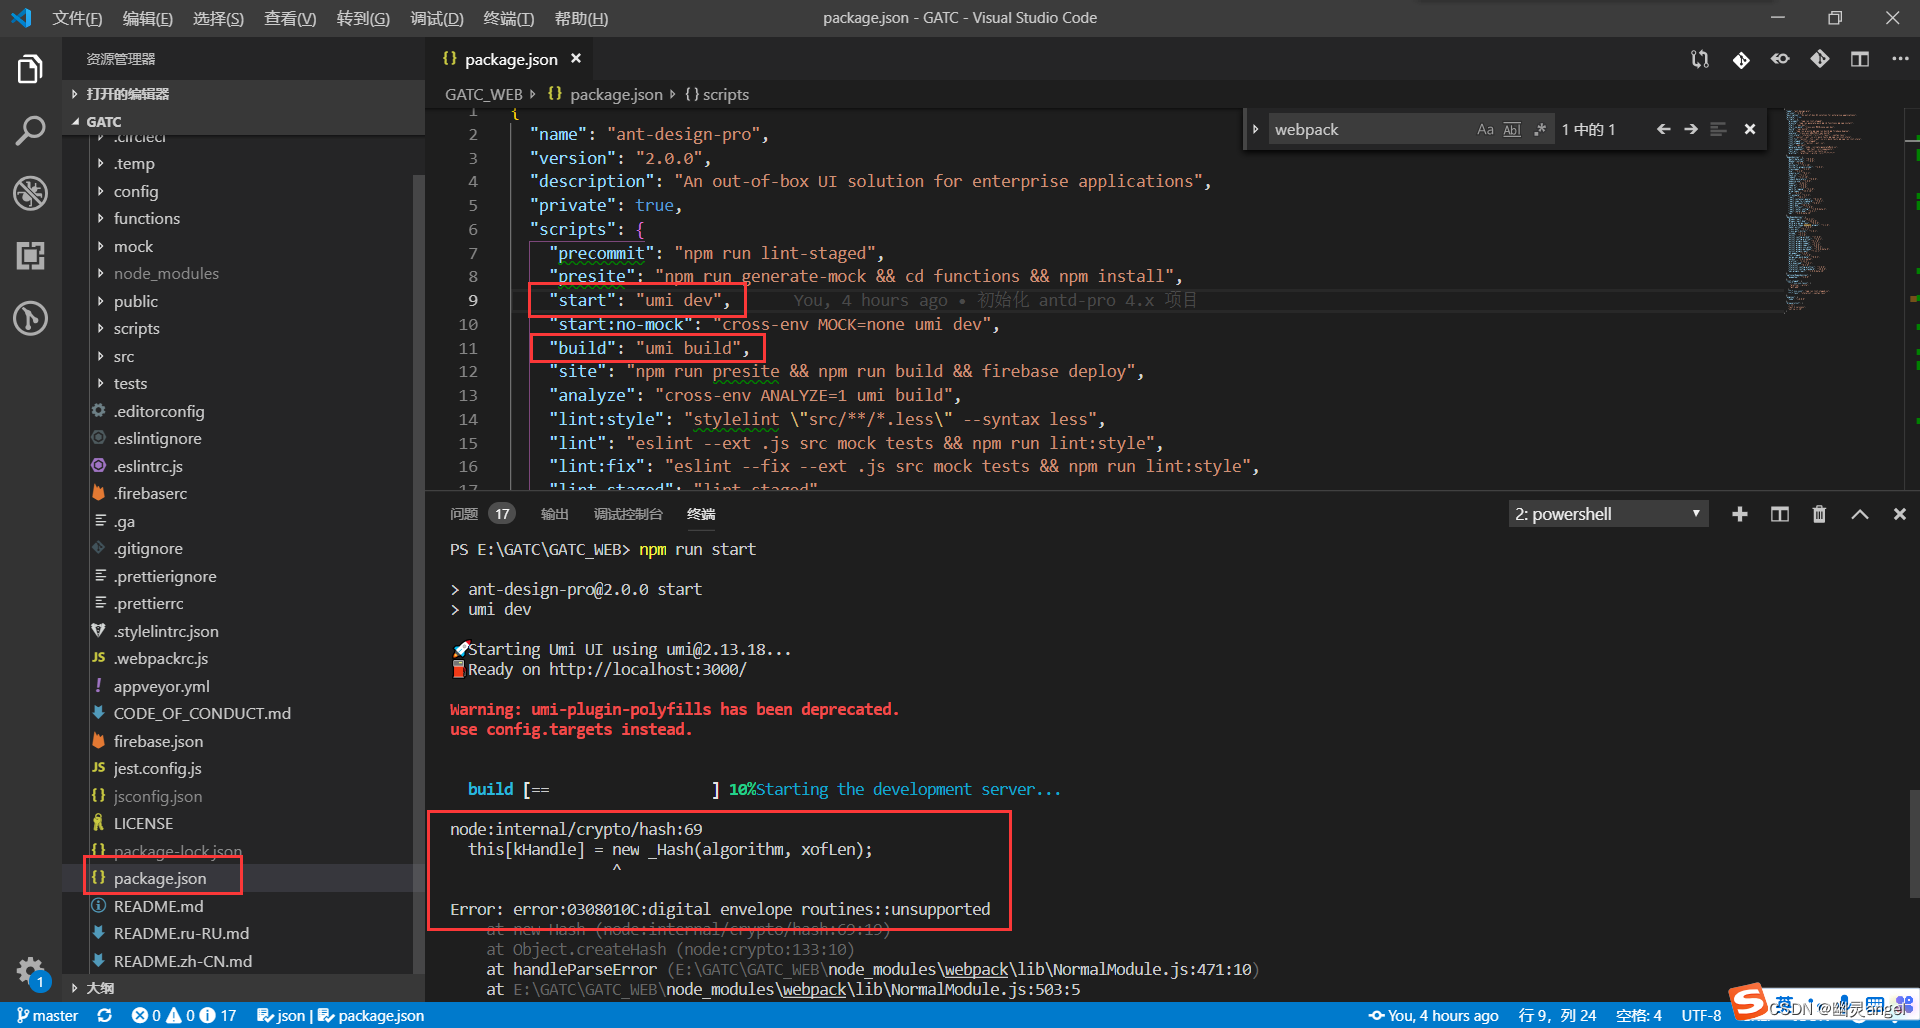Open the 编辑(E) menu

pos(148,18)
